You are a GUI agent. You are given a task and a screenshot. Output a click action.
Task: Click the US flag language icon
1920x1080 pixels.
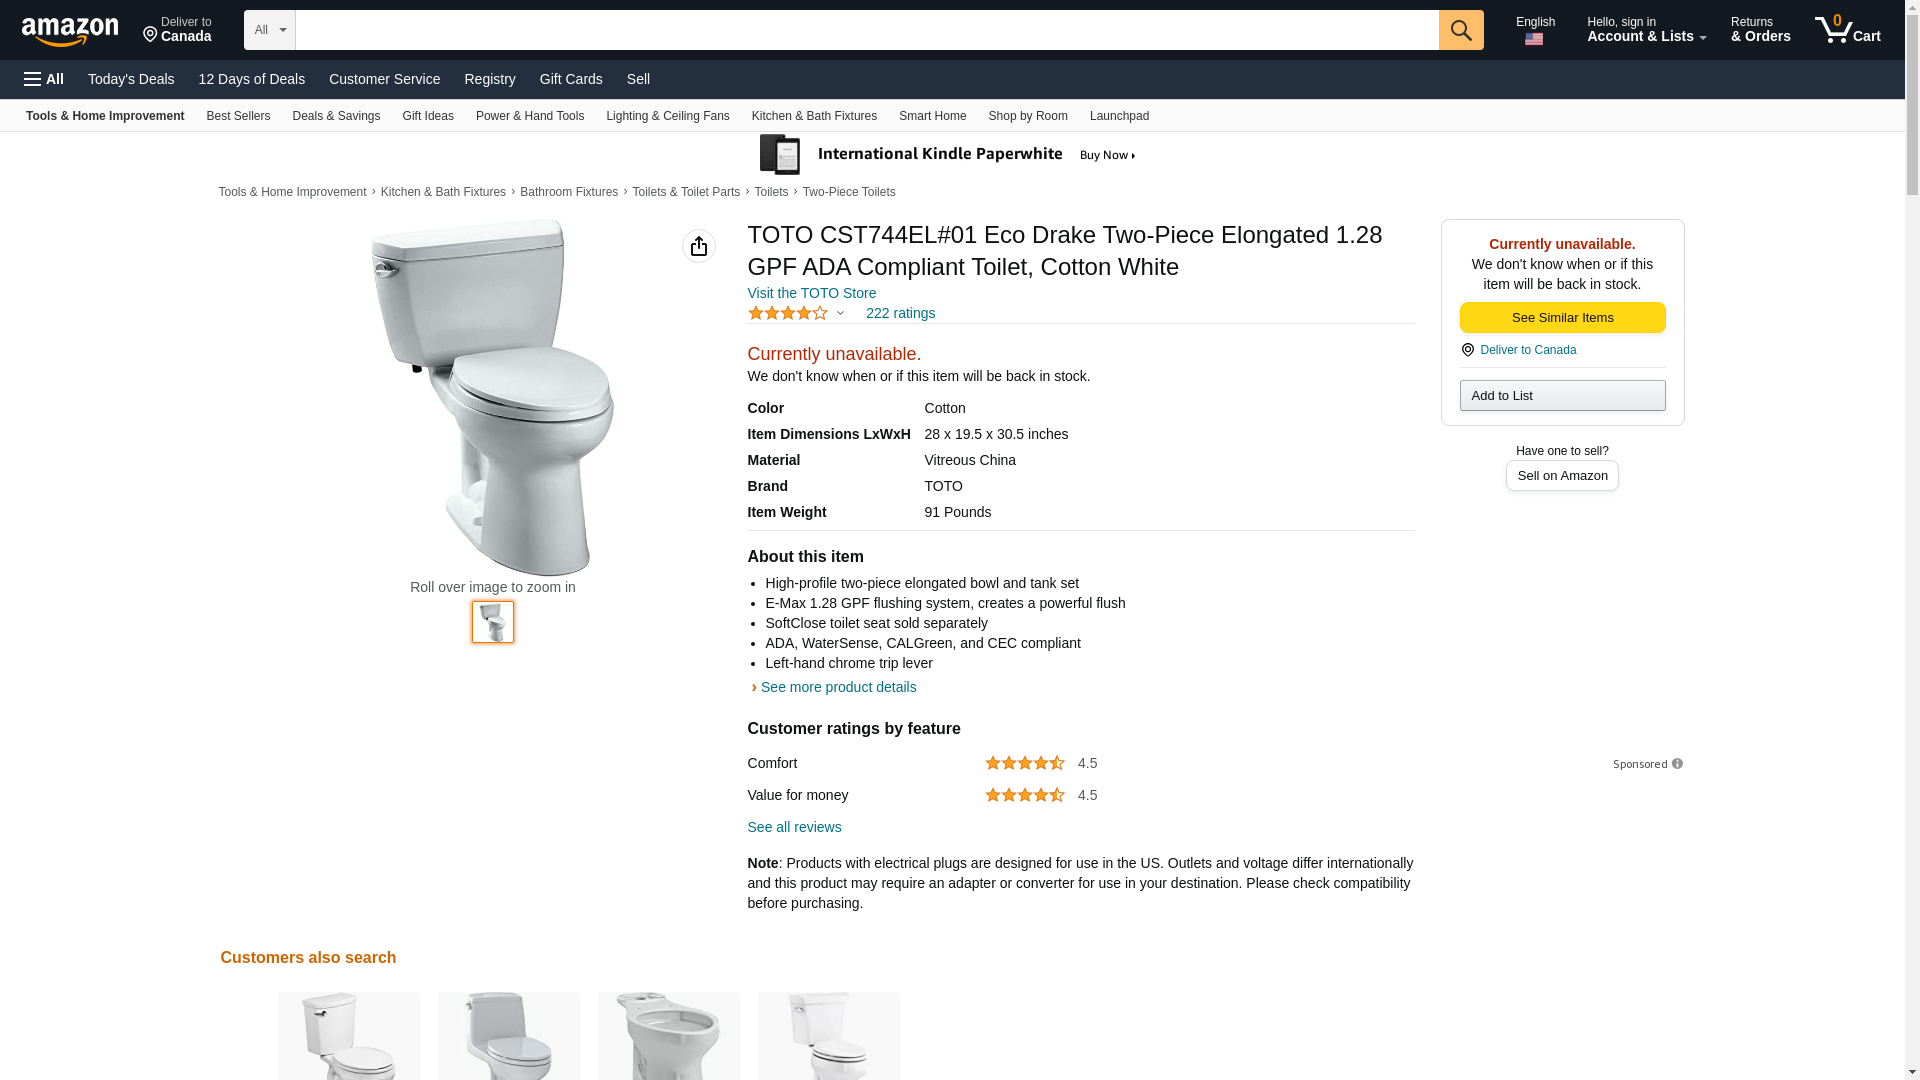click(x=1533, y=39)
